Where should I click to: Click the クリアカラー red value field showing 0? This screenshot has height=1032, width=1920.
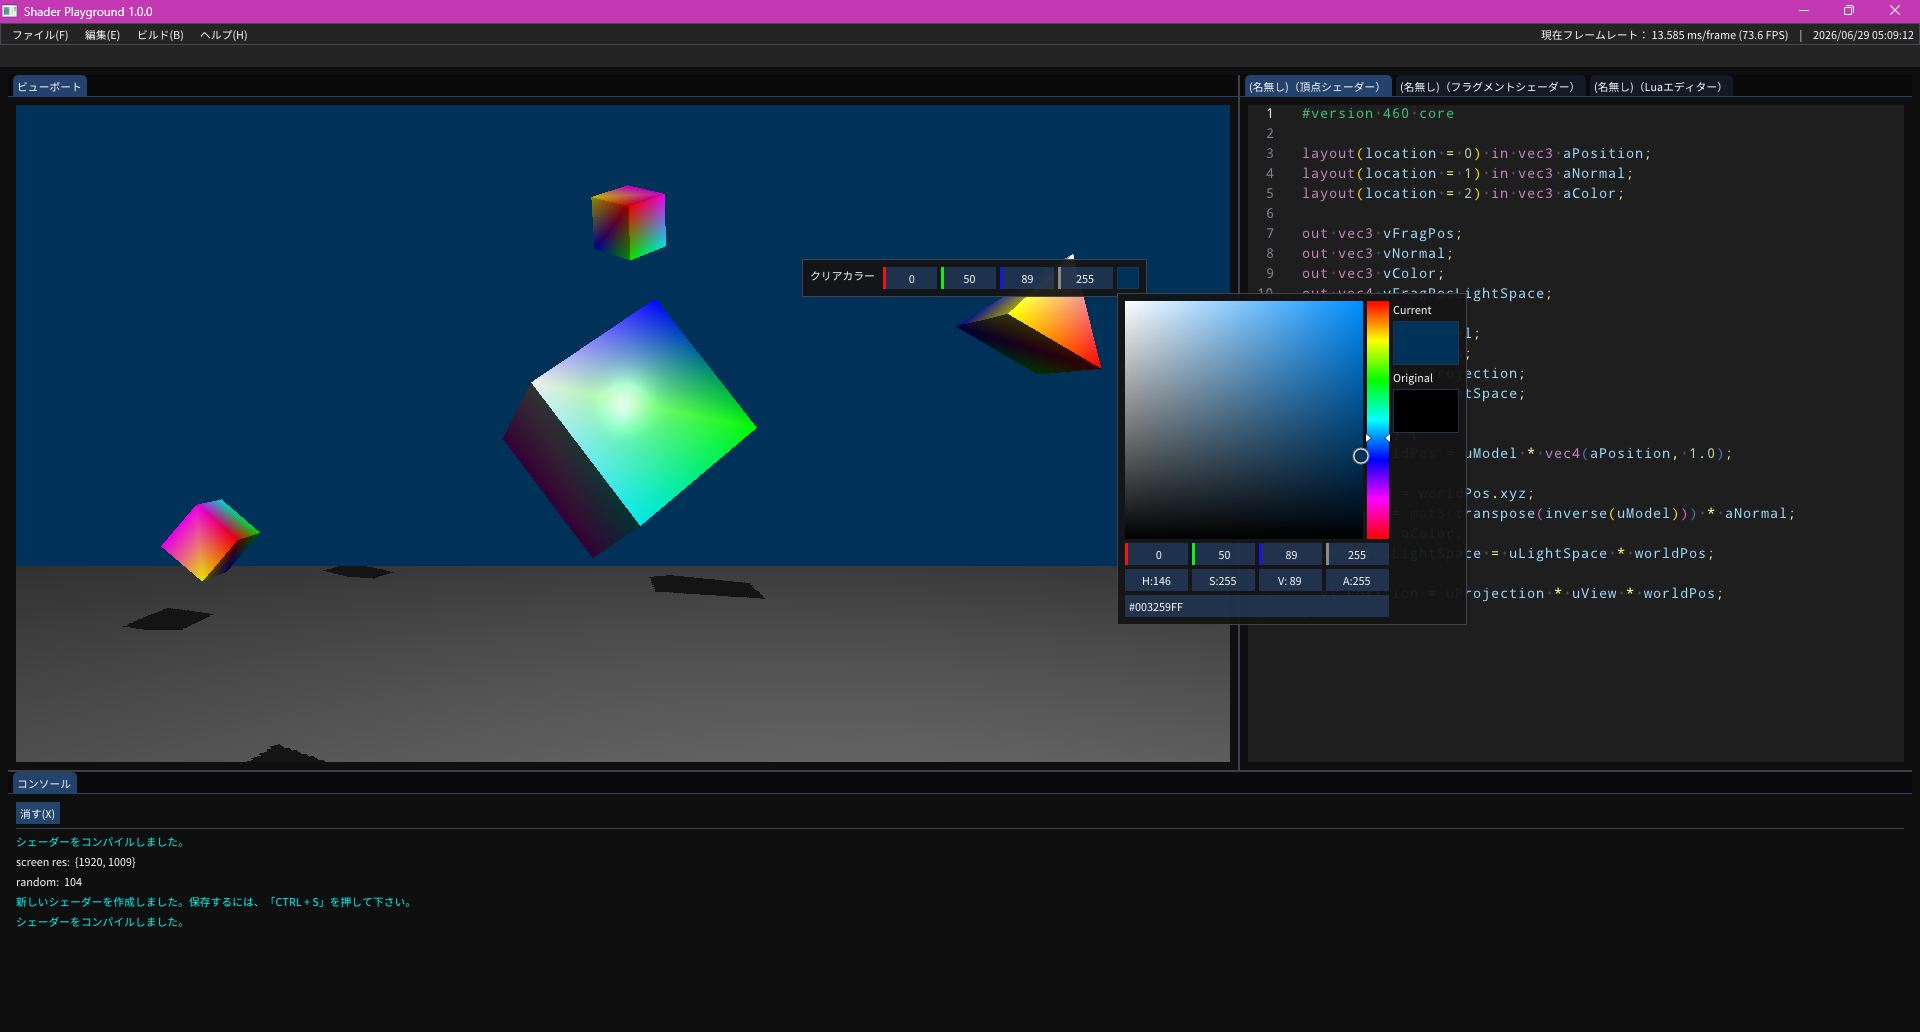tap(911, 279)
